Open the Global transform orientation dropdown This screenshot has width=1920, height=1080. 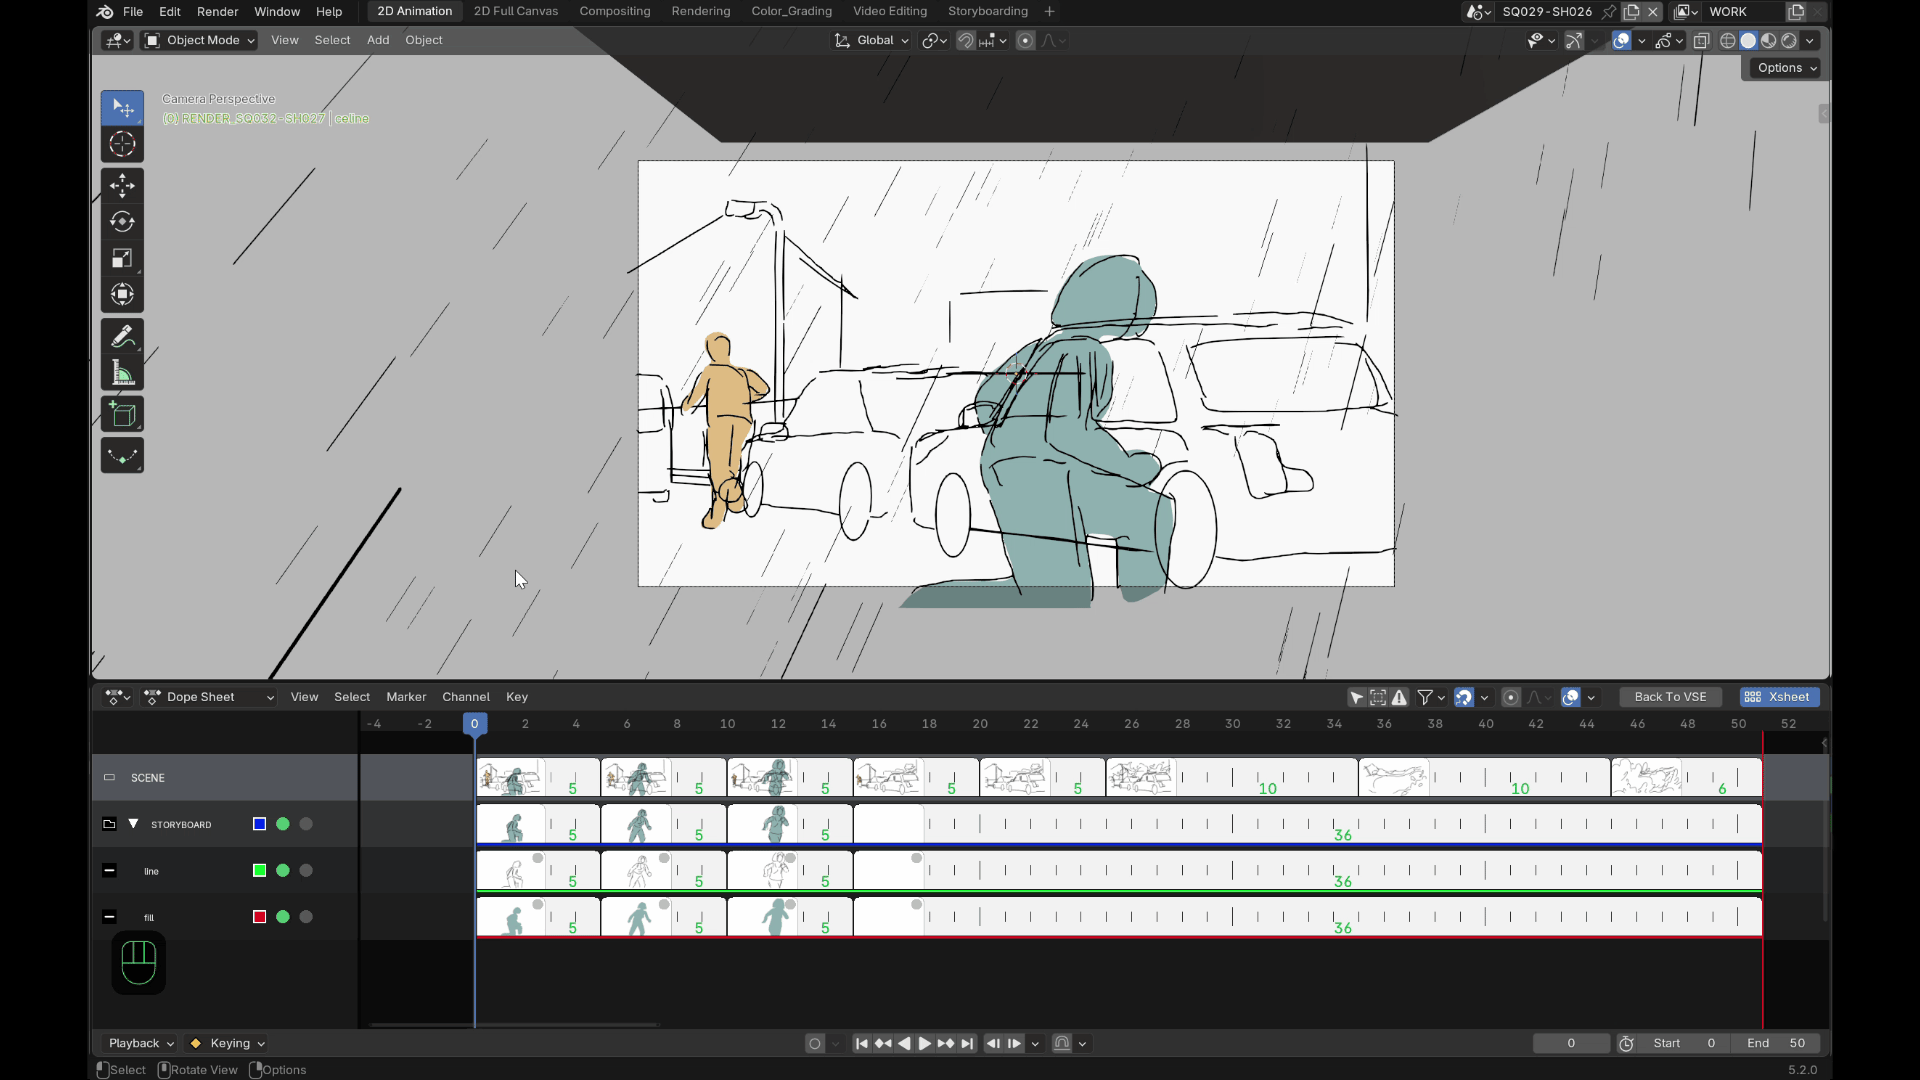point(872,40)
